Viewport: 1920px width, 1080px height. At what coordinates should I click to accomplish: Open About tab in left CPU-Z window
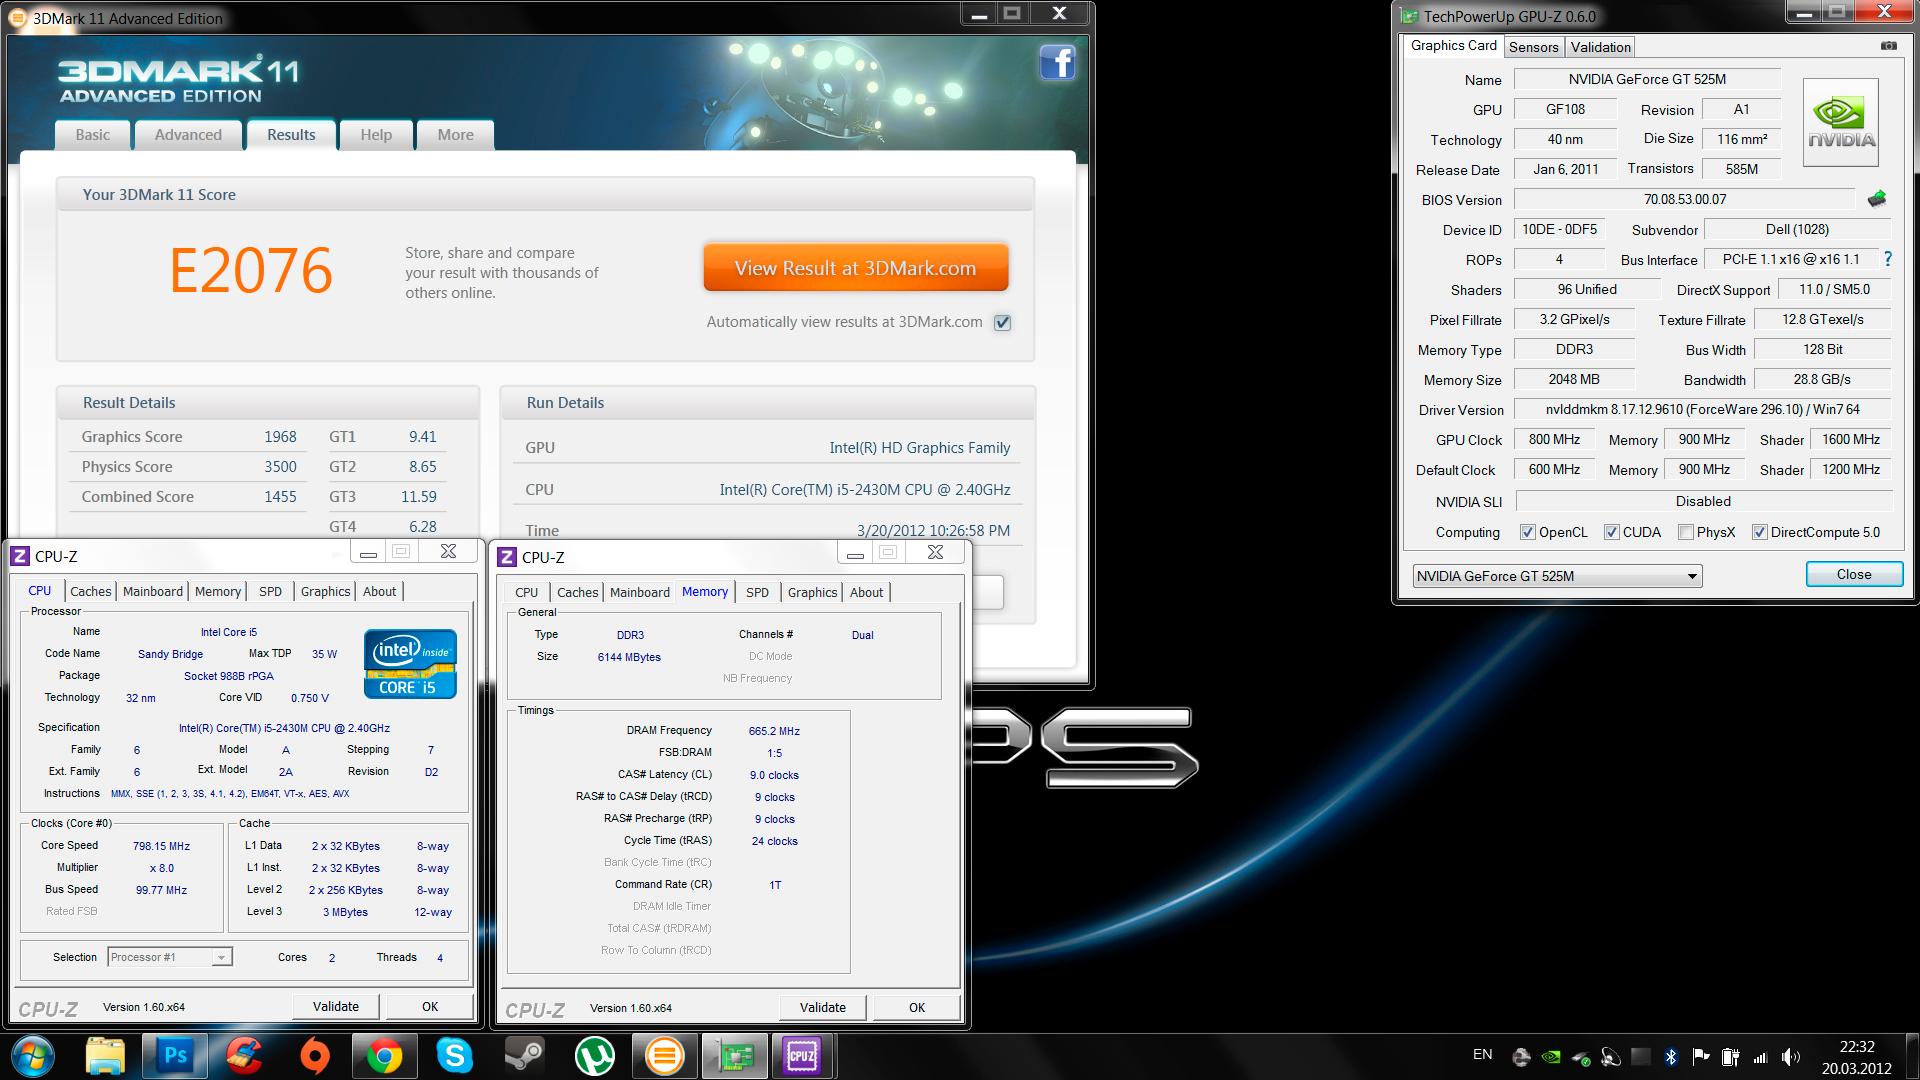point(379,591)
